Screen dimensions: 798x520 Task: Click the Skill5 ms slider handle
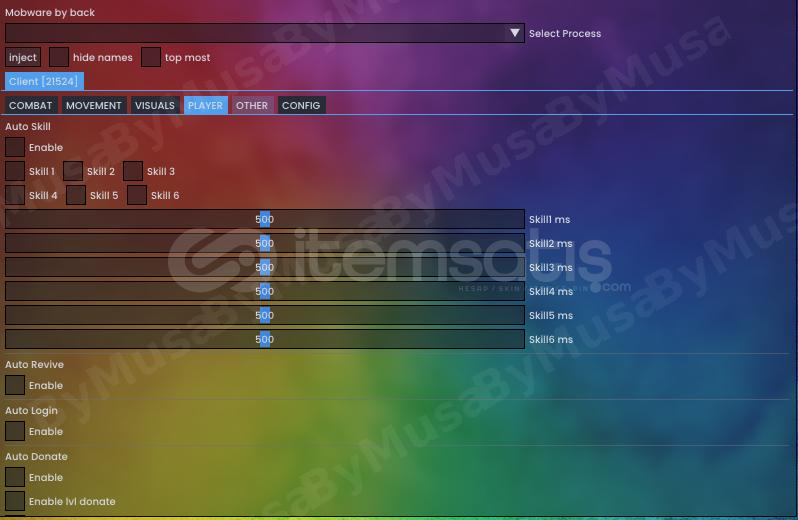(265, 315)
